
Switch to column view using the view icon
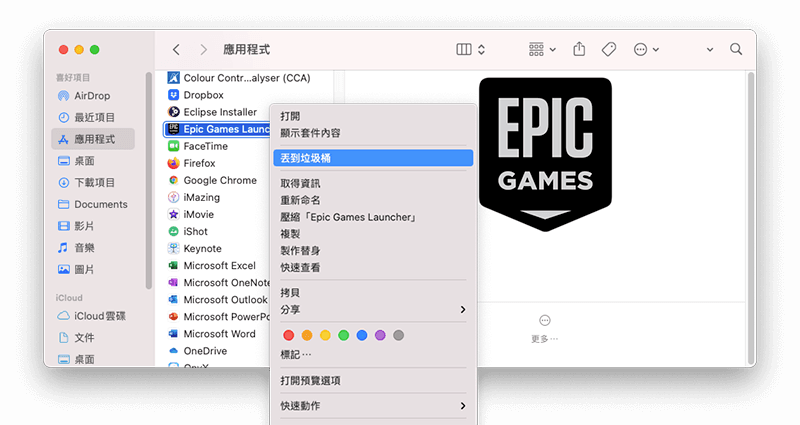point(464,49)
